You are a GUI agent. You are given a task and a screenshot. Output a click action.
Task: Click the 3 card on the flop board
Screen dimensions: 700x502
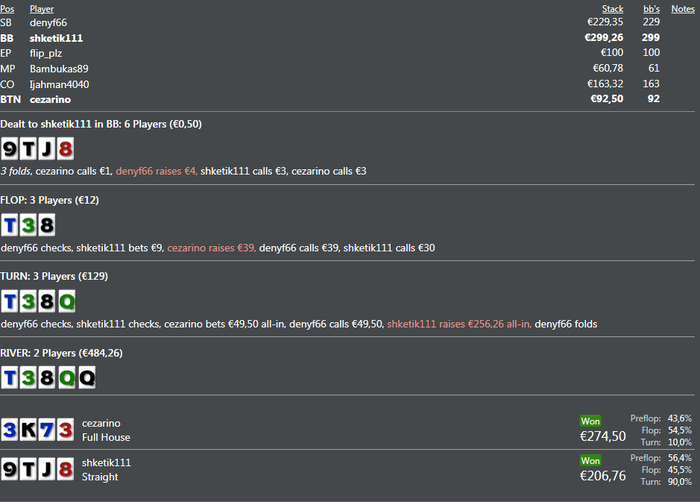[28, 225]
